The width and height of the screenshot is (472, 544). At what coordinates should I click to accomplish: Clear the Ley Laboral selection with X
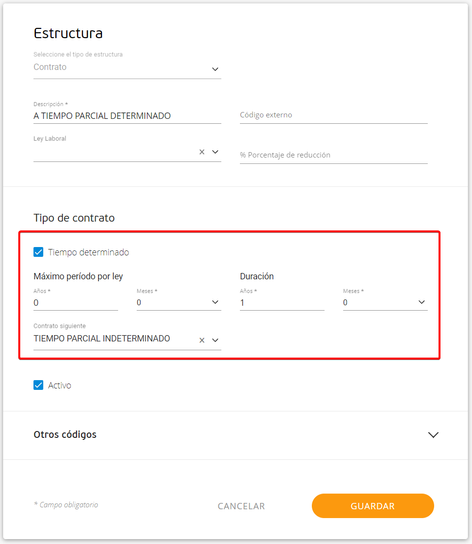point(202,152)
